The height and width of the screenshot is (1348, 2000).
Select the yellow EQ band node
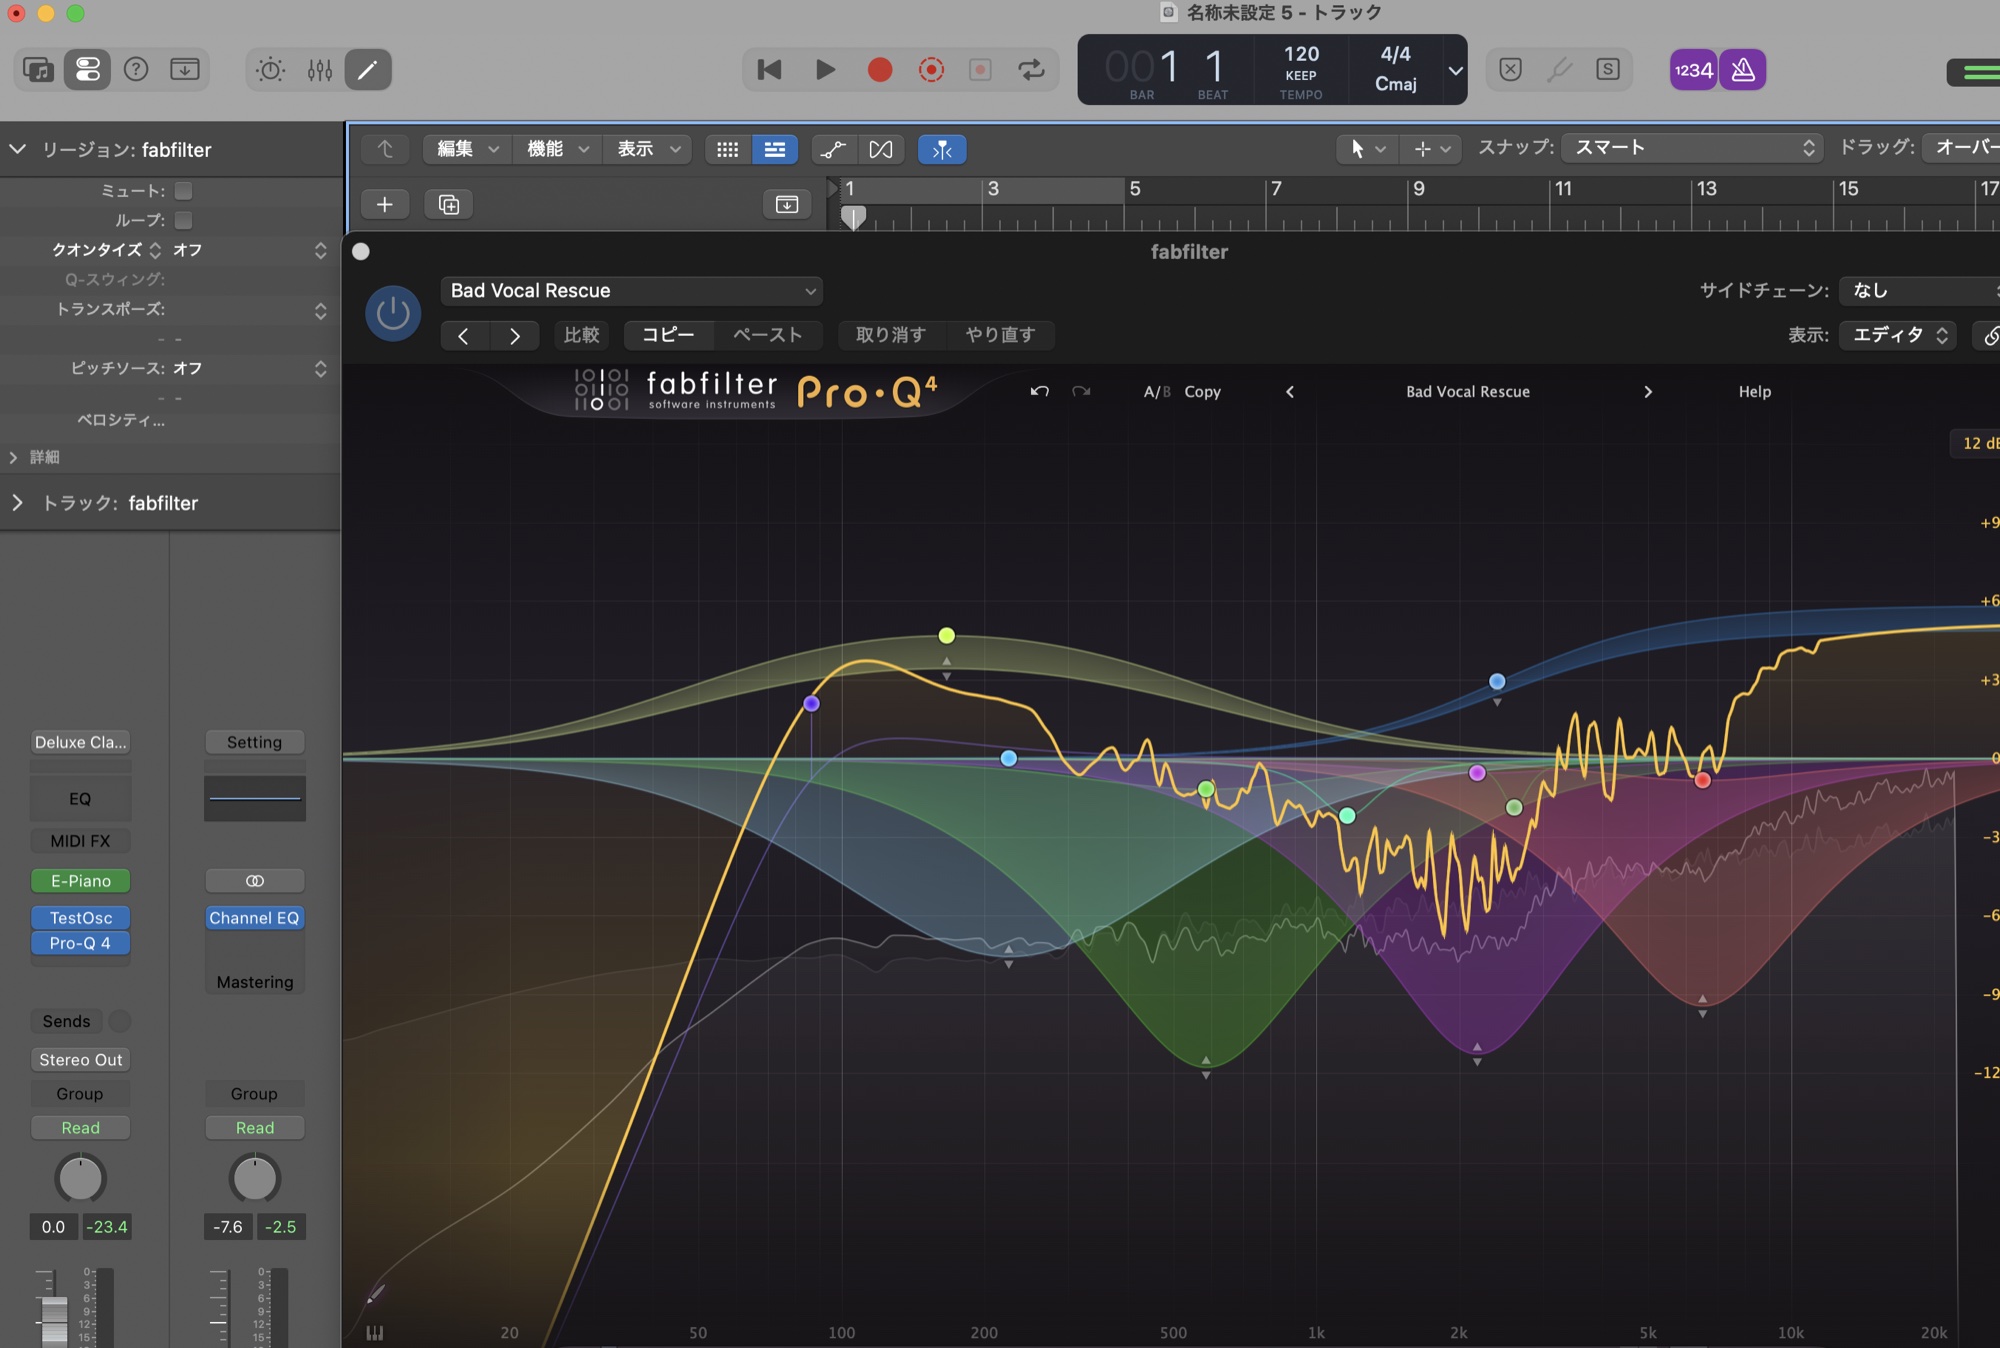[946, 635]
